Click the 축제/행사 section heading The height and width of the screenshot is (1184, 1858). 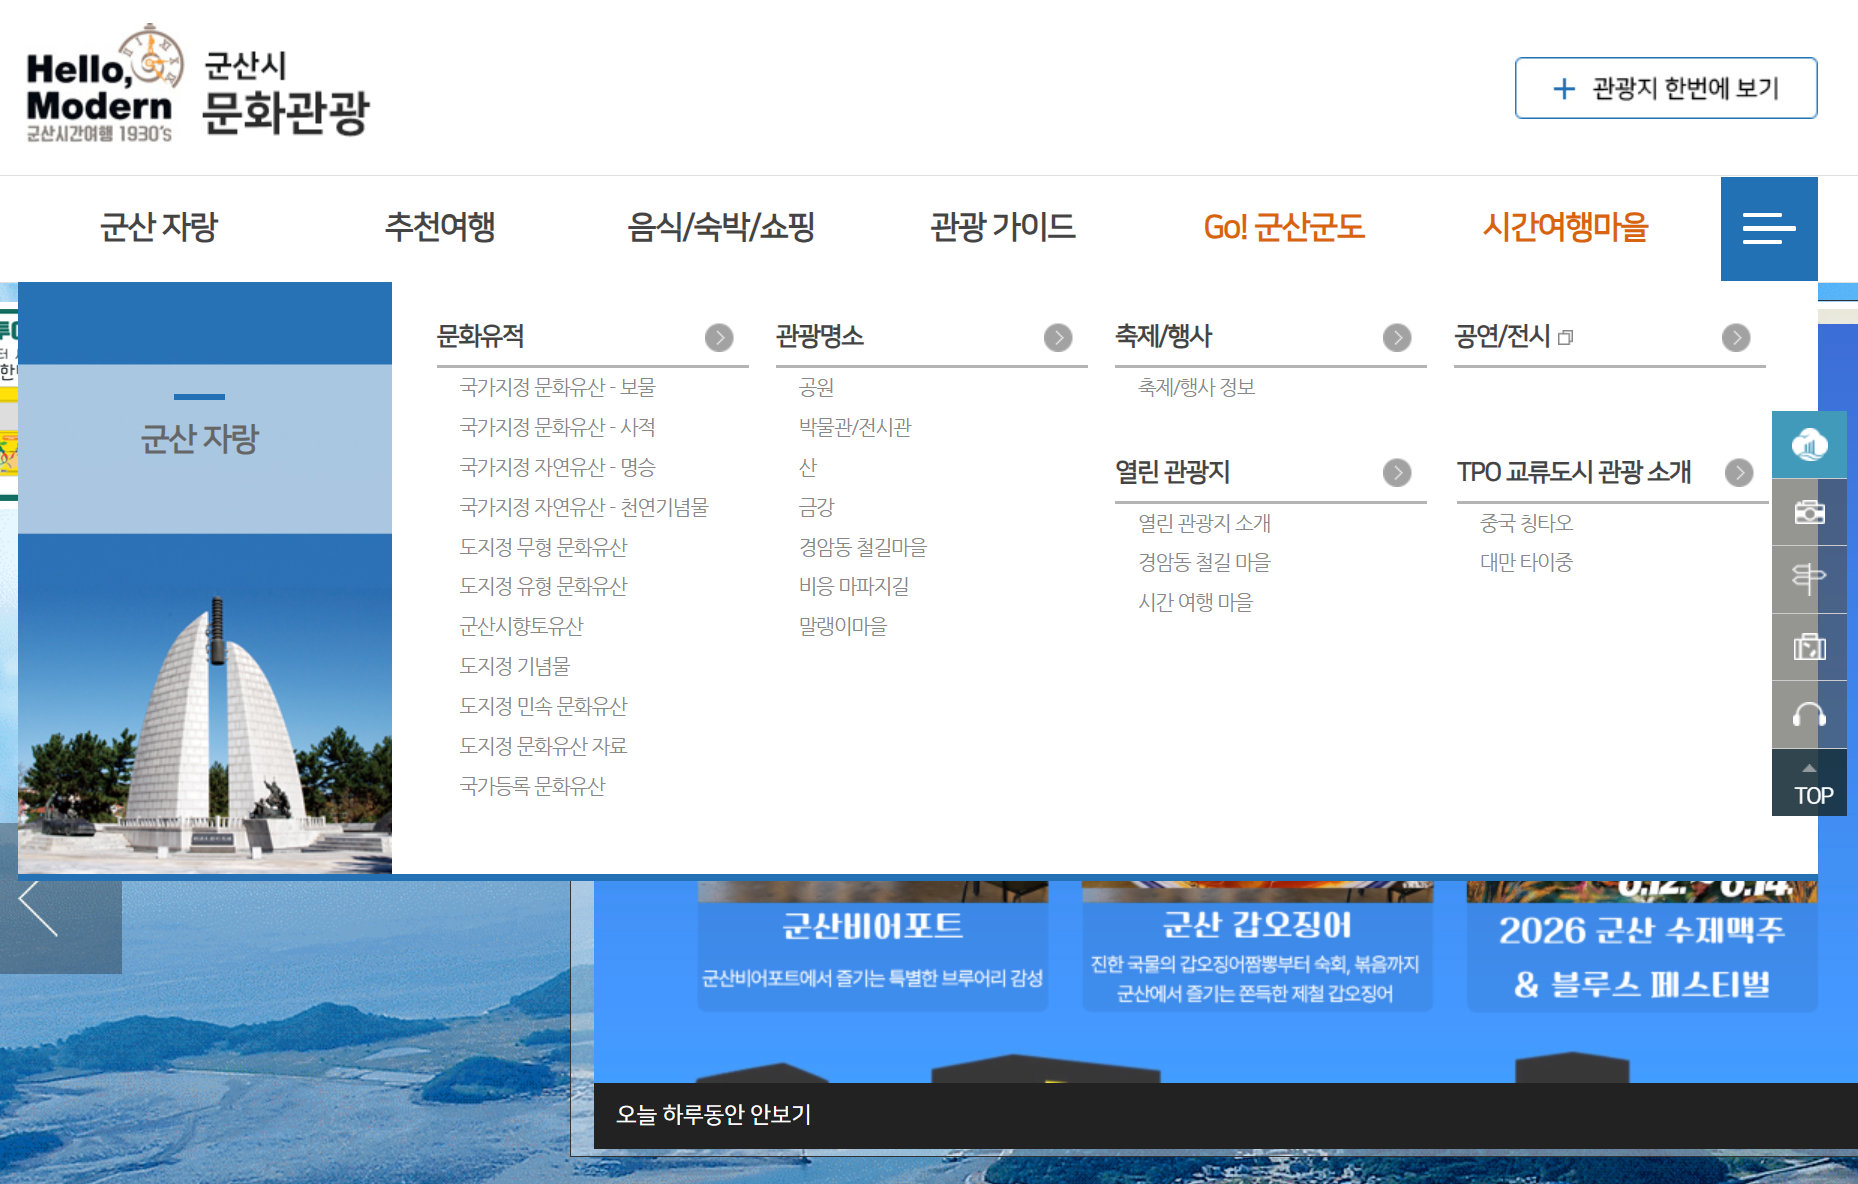(x=1163, y=336)
